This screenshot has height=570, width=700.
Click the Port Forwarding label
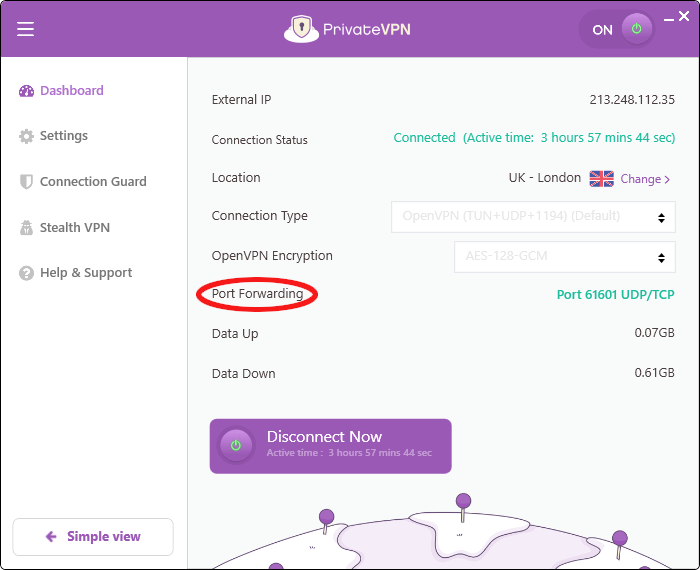click(x=258, y=294)
